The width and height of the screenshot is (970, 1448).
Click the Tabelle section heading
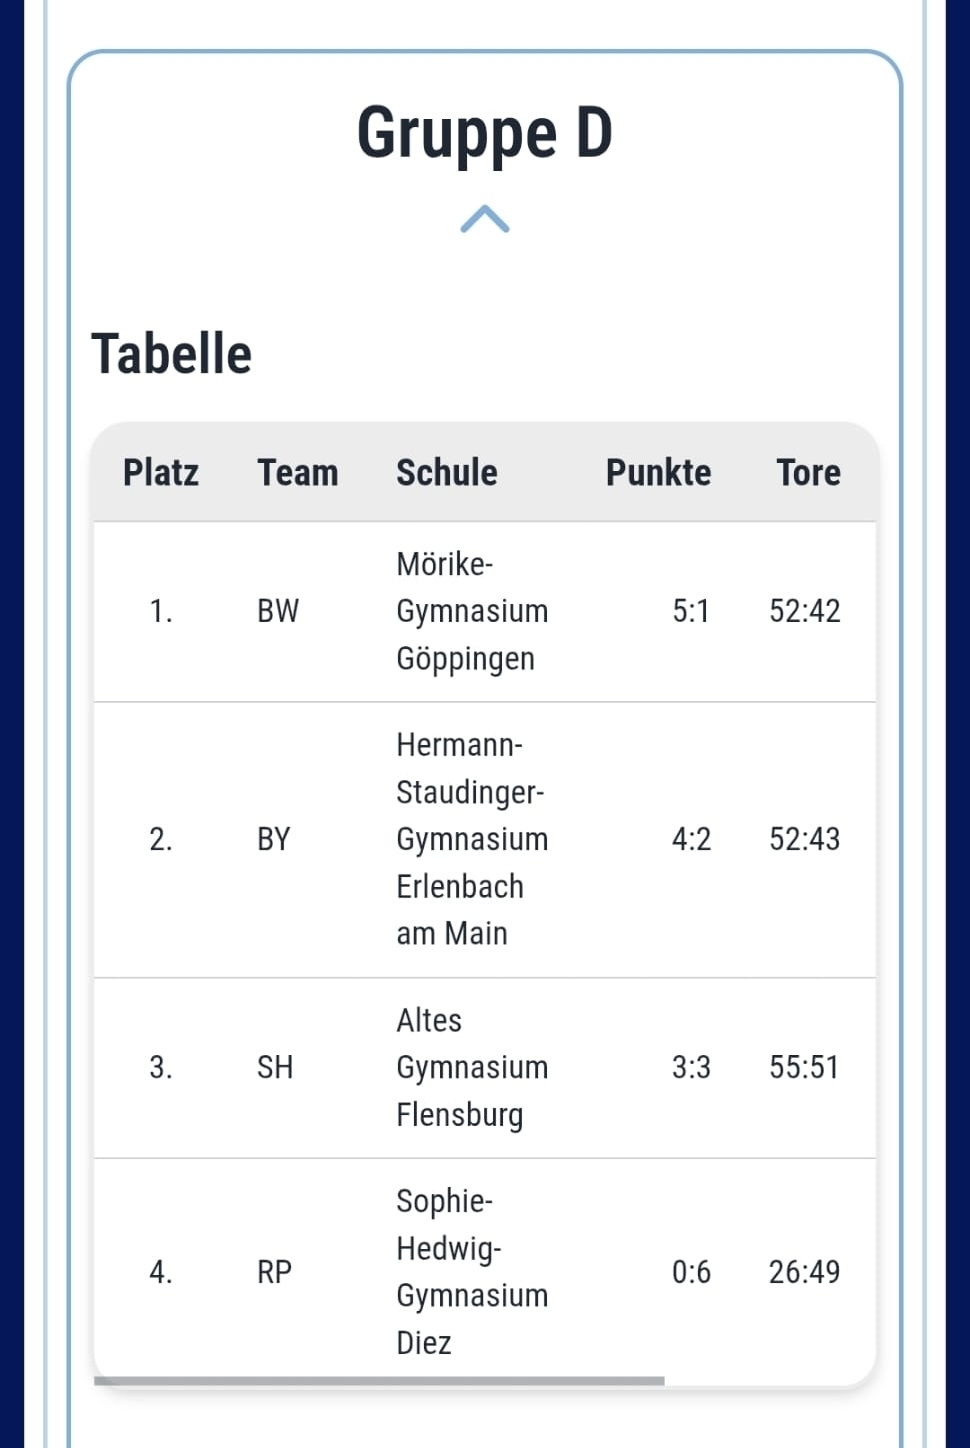coord(171,354)
